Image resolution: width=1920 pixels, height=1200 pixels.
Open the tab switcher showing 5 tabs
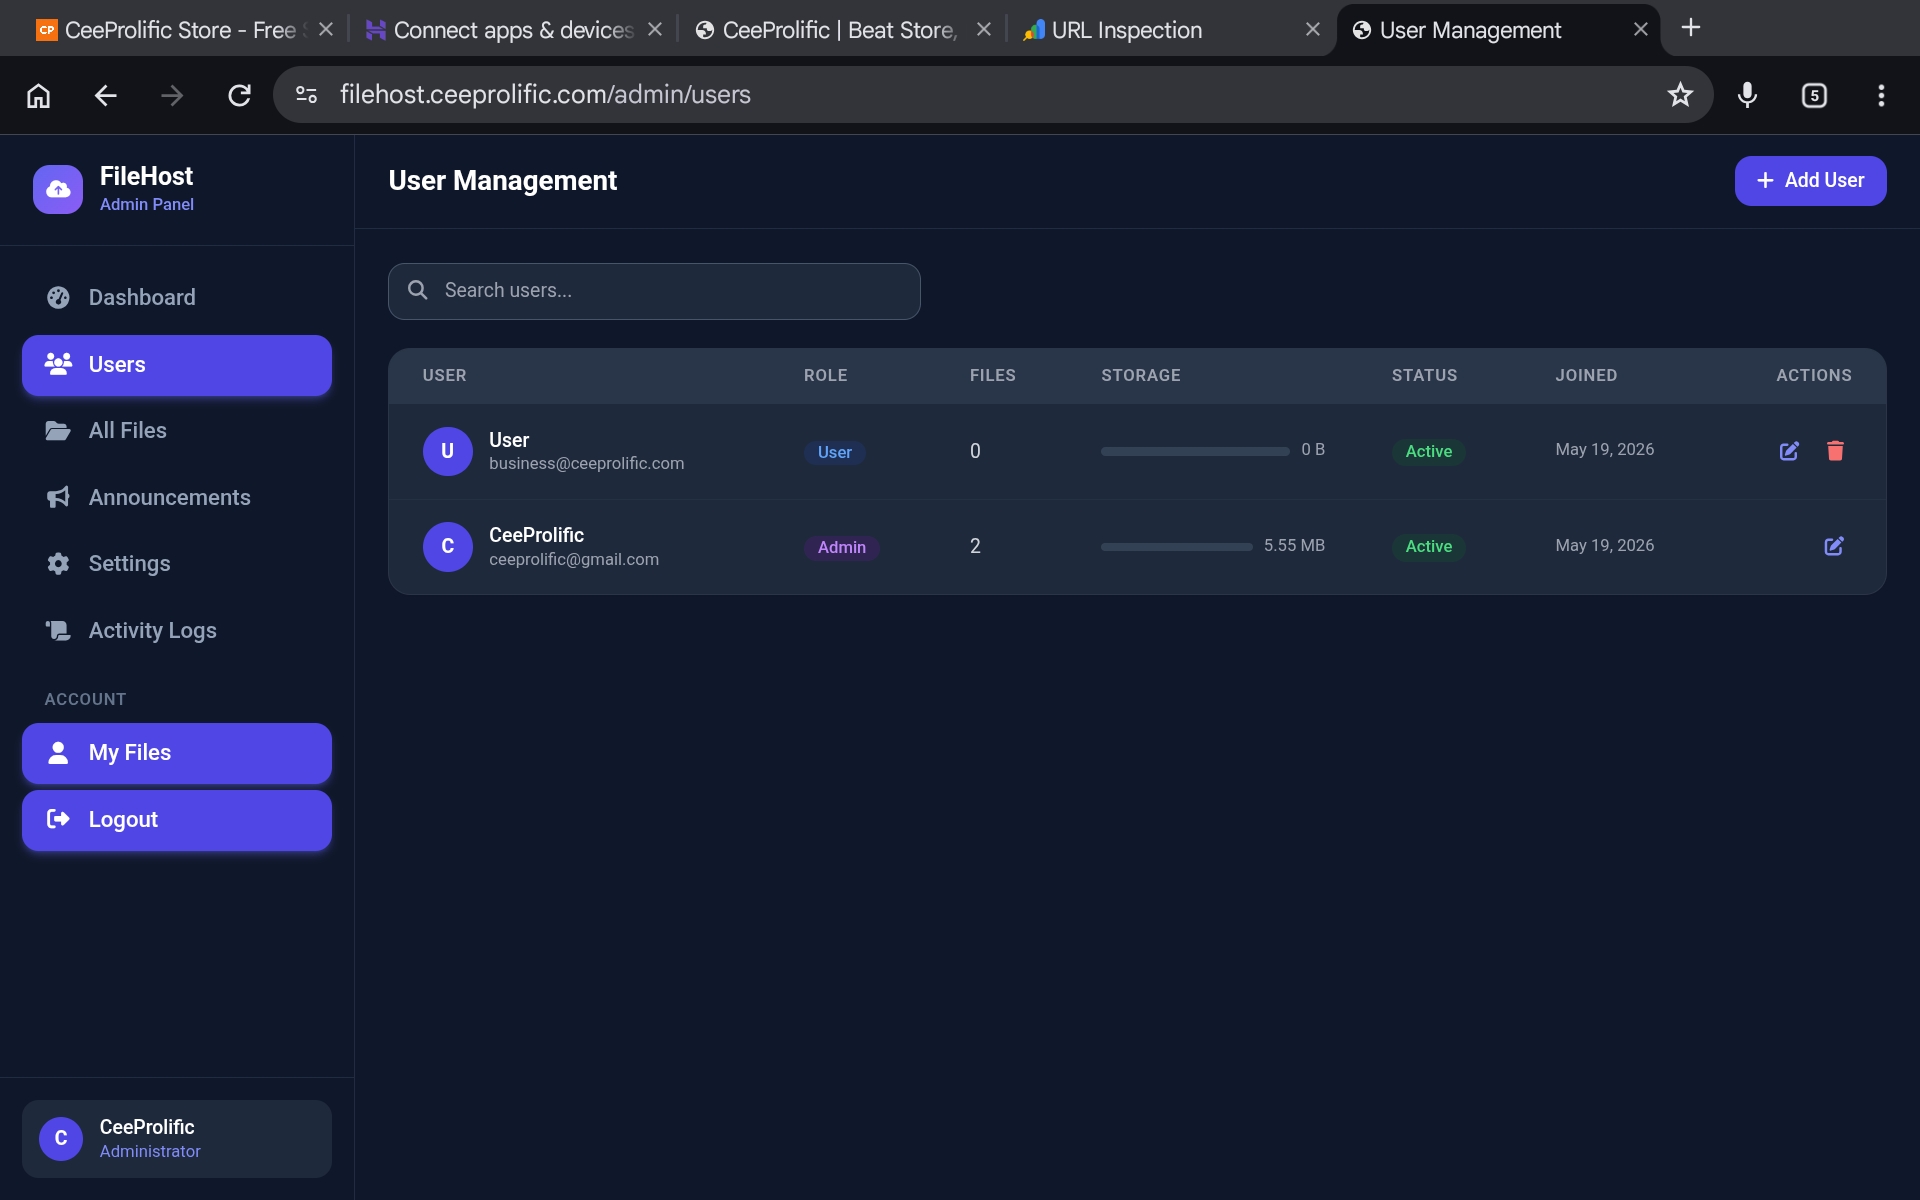[1814, 95]
